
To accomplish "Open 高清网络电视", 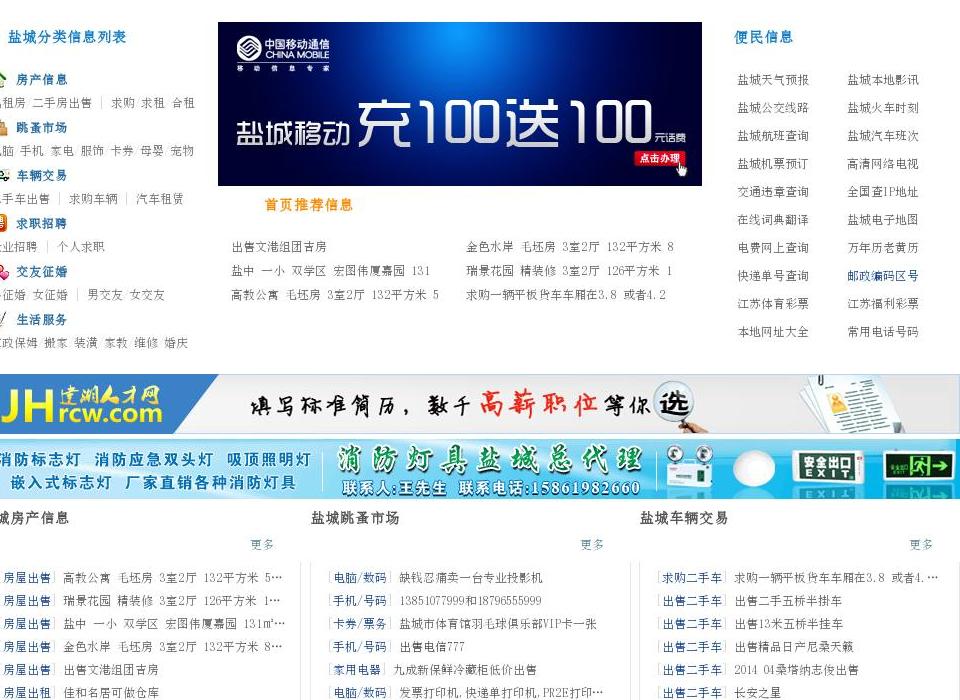I will click(x=883, y=164).
